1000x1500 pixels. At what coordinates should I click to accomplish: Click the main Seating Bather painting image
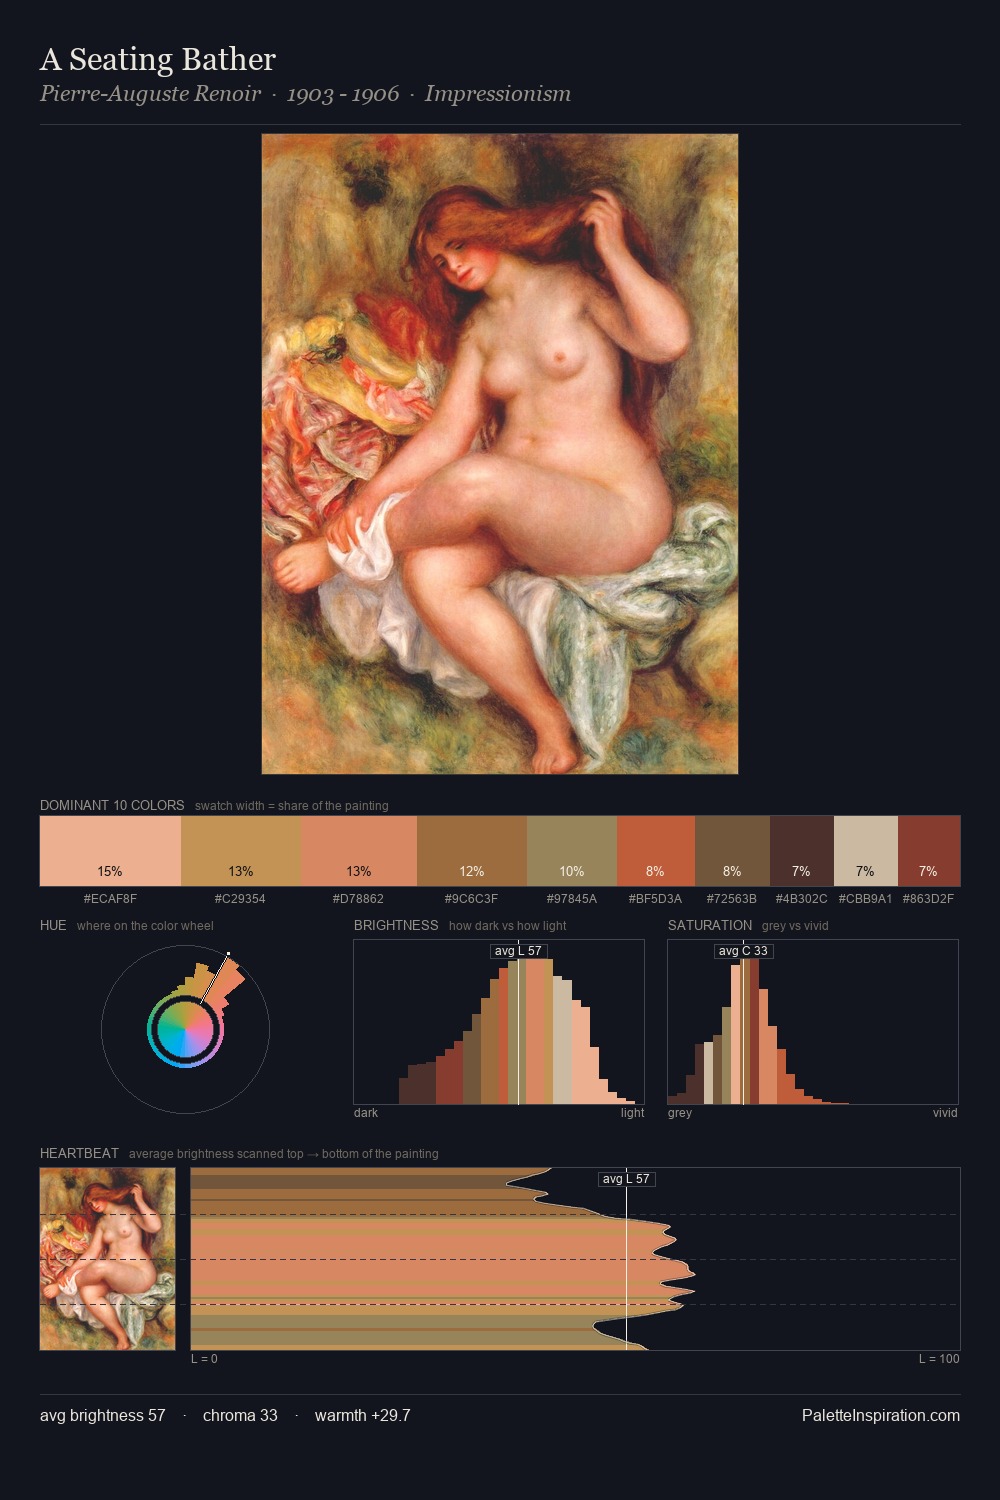pos(500,454)
